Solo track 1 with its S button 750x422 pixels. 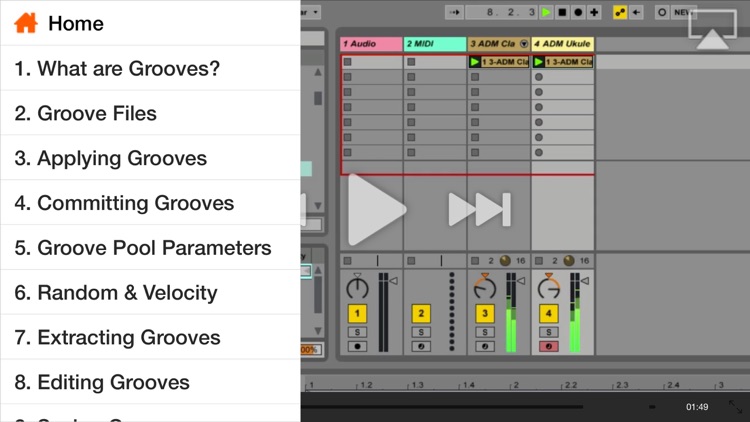coord(357,332)
